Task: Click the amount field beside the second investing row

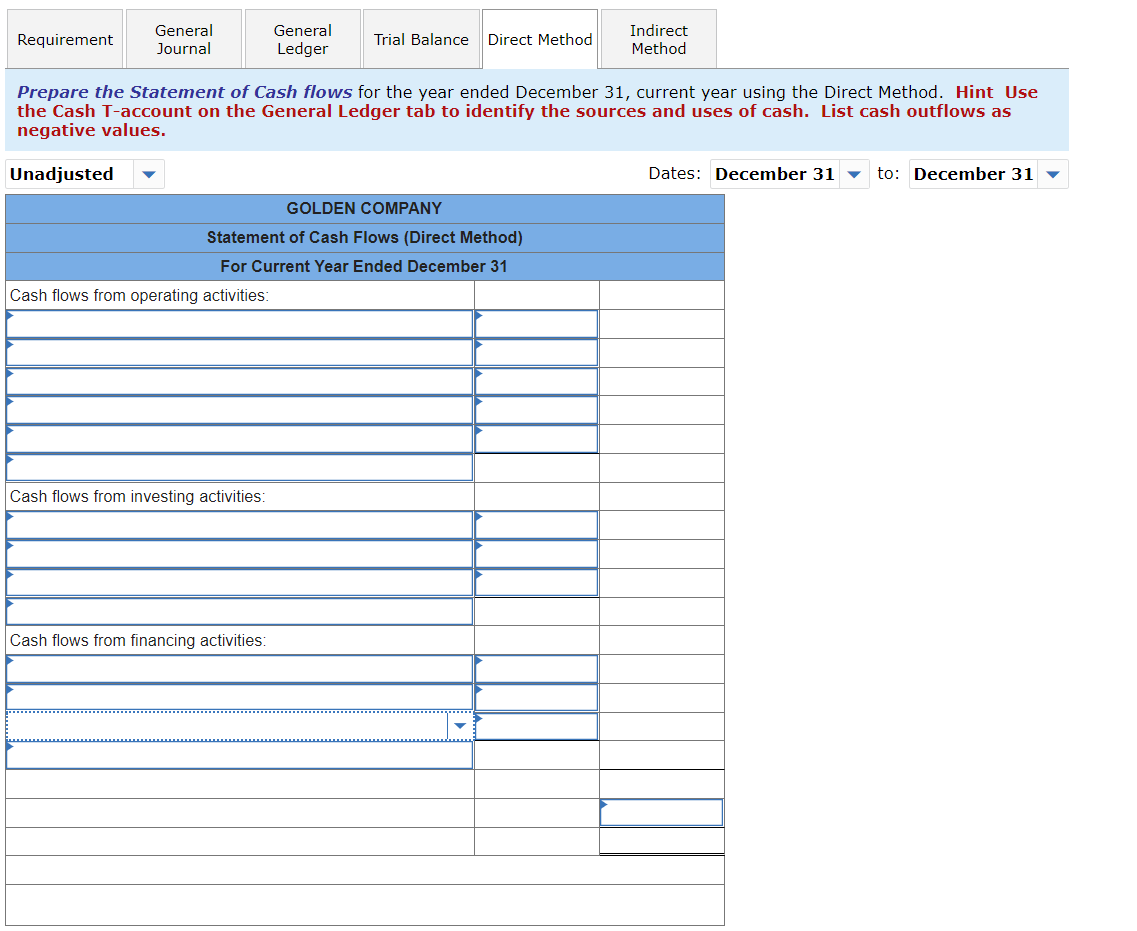Action: pyautogui.click(x=536, y=553)
